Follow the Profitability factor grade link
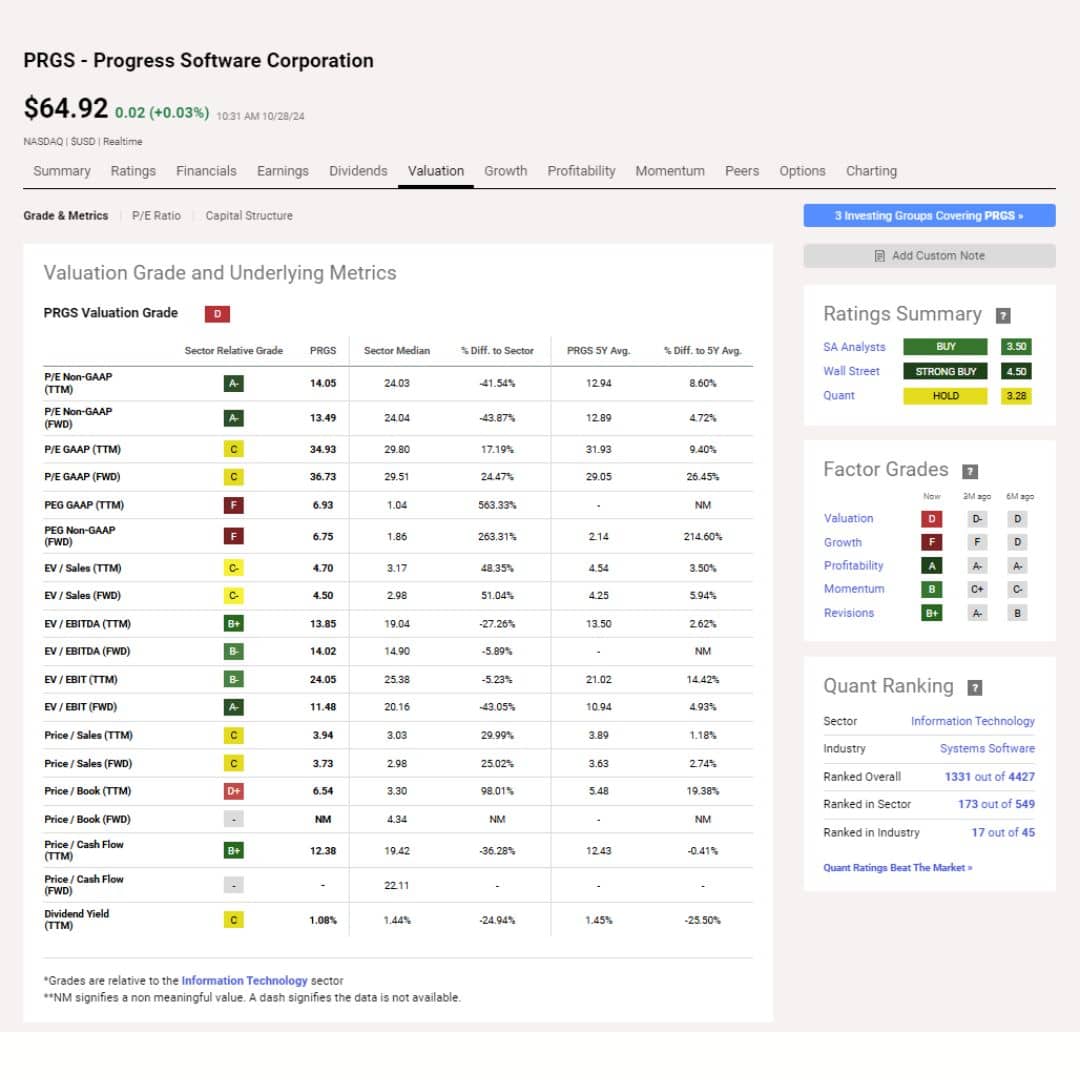The width and height of the screenshot is (1080, 1080). click(853, 565)
